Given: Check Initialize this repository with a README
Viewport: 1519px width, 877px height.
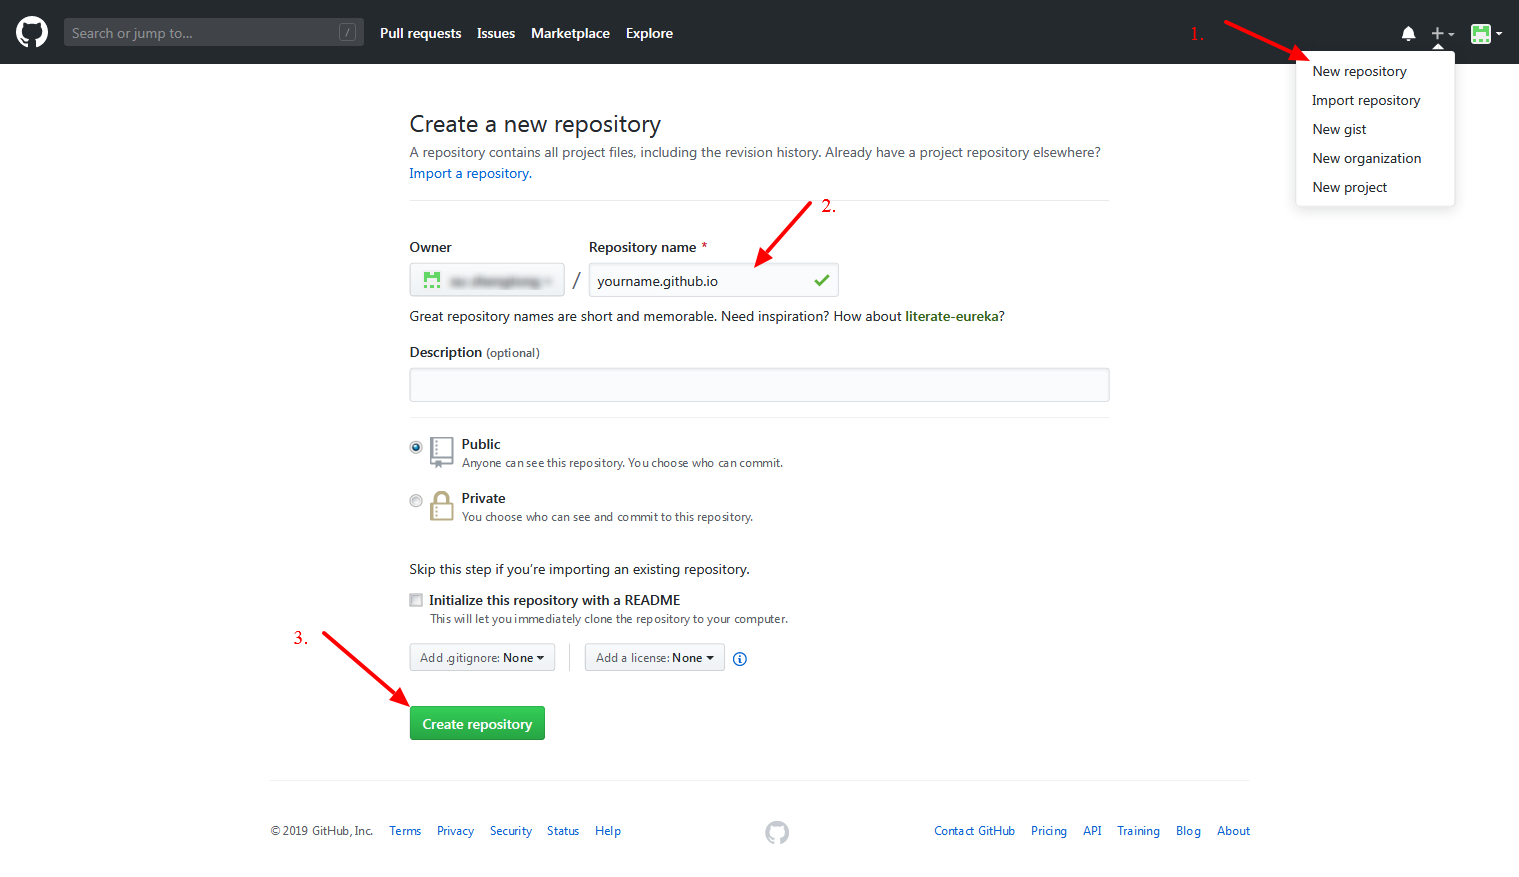Looking at the screenshot, I should coord(416,600).
